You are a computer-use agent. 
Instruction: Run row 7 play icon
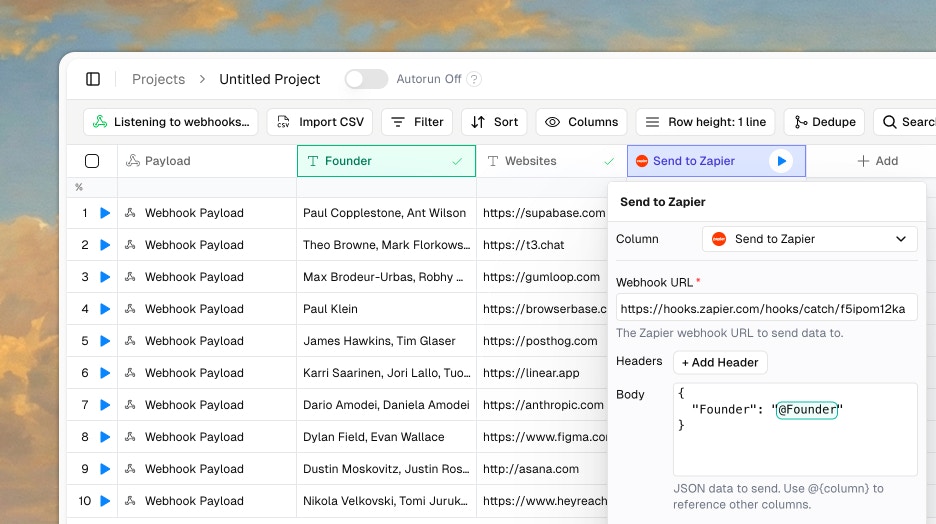click(105, 405)
